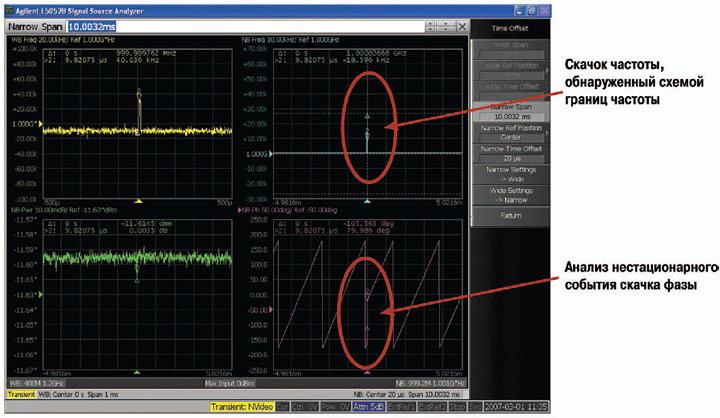720x418 pixels.
Task: Expand the Wide Ref Position submenu arrow
Action: tap(546, 70)
